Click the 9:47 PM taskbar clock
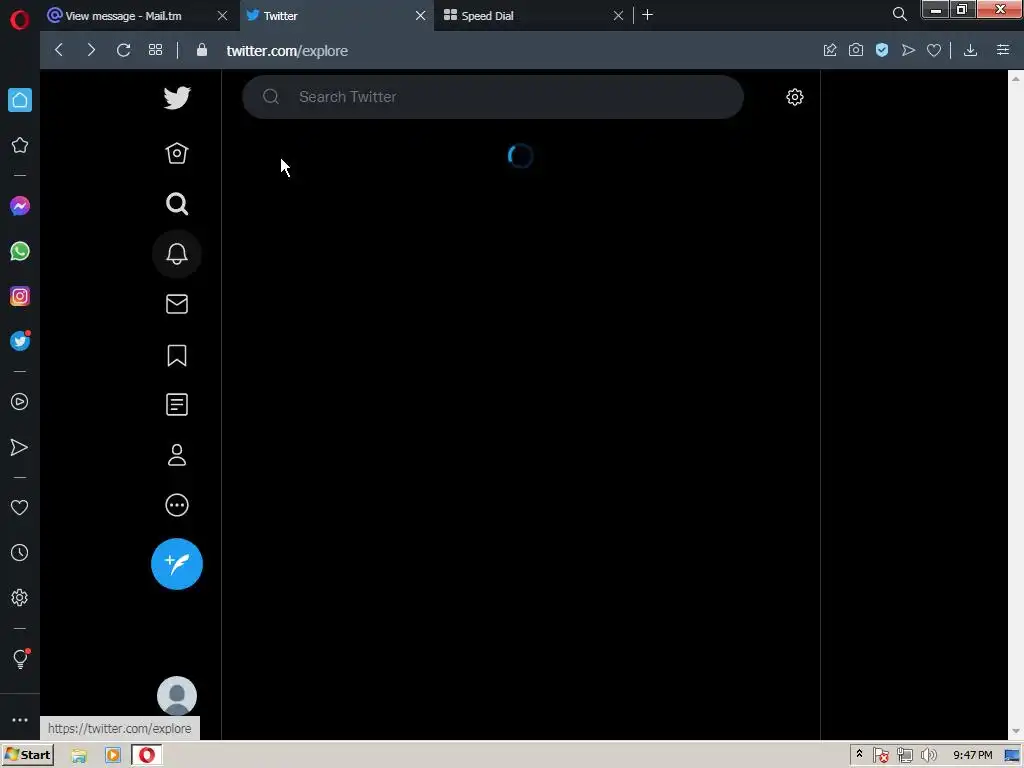 [x=972, y=756]
